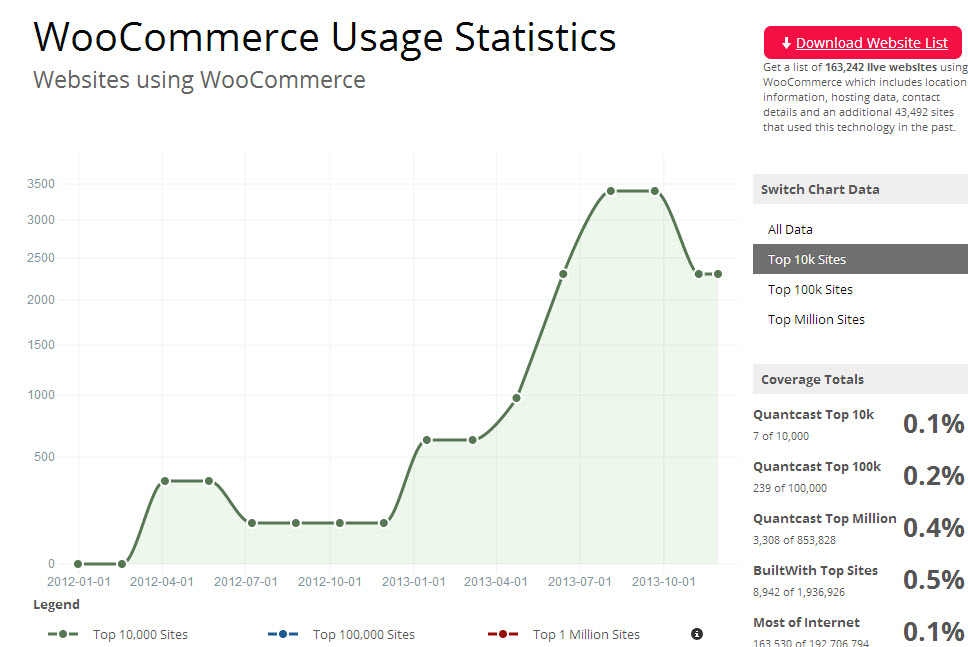Click the 2013-10-01 axis label

click(x=664, y=582)
